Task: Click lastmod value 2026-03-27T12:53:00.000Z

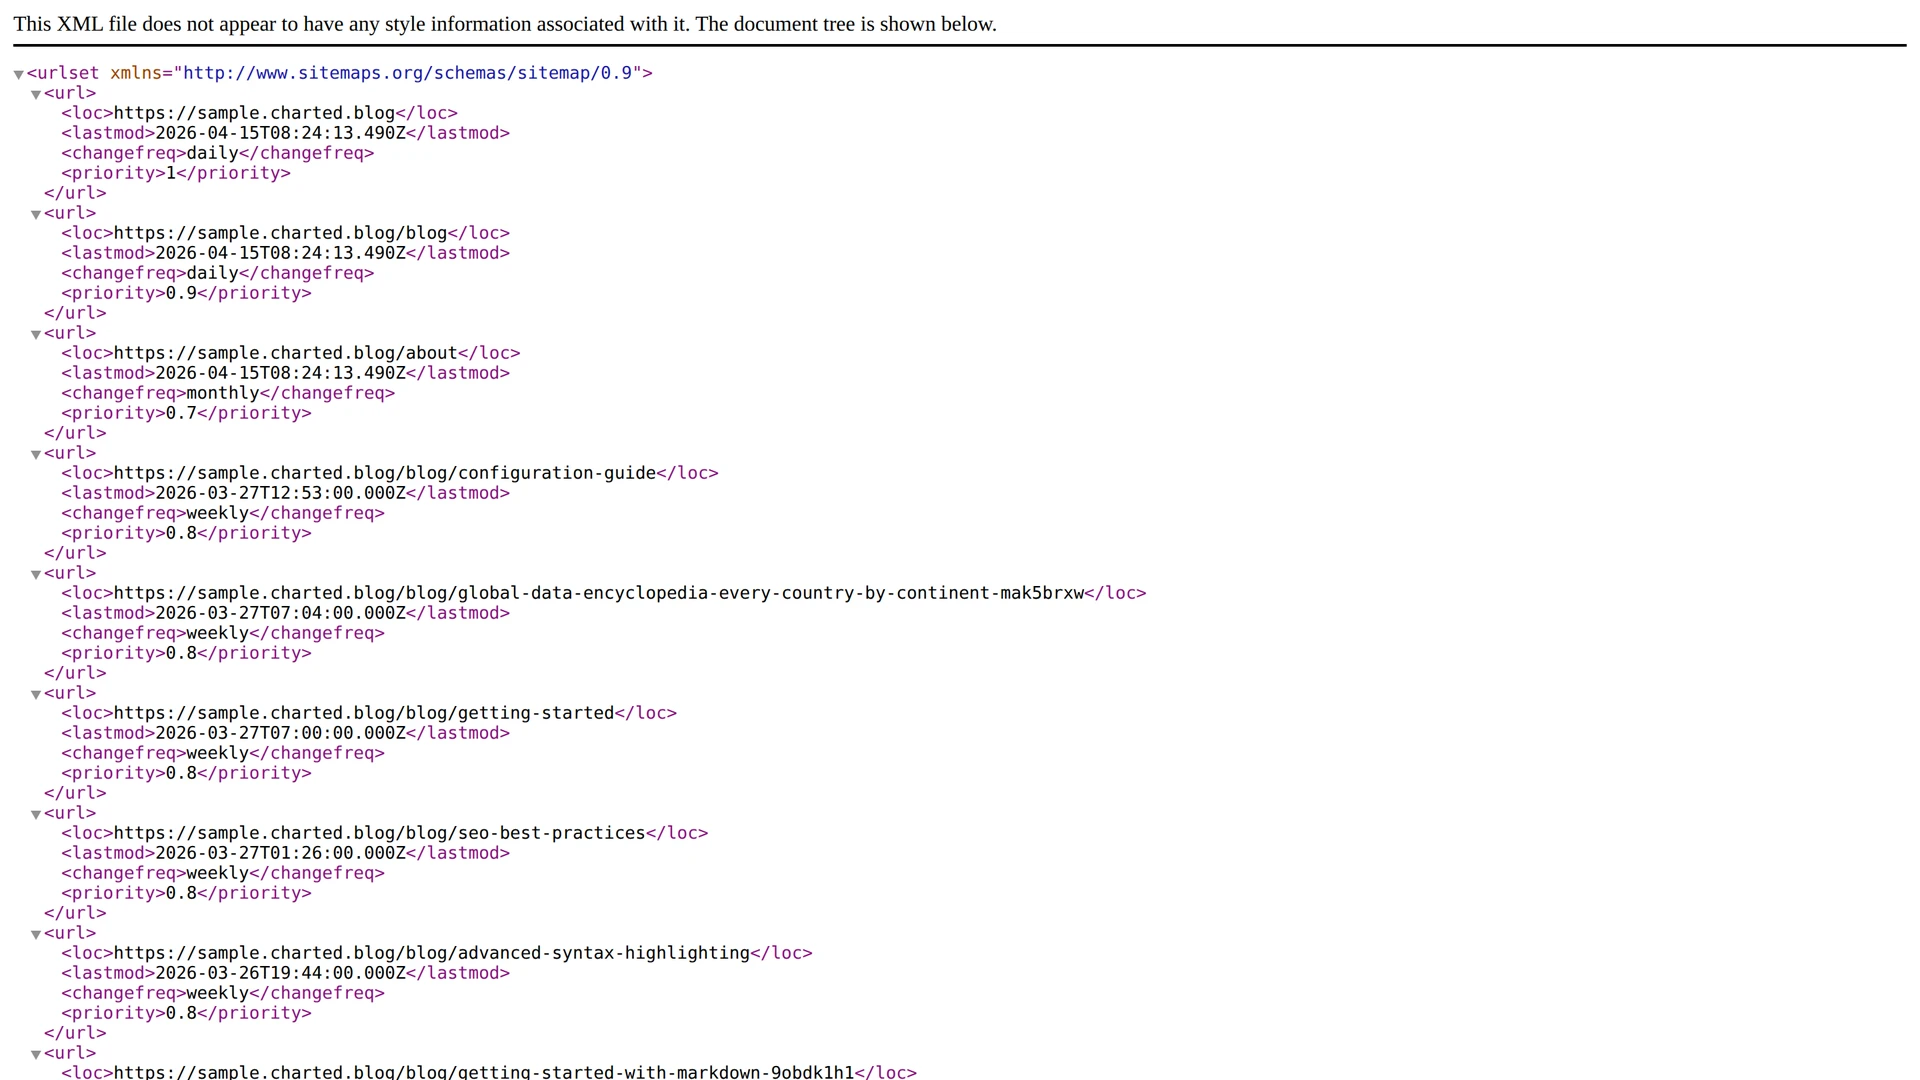Action: click(x=281, y=493)
